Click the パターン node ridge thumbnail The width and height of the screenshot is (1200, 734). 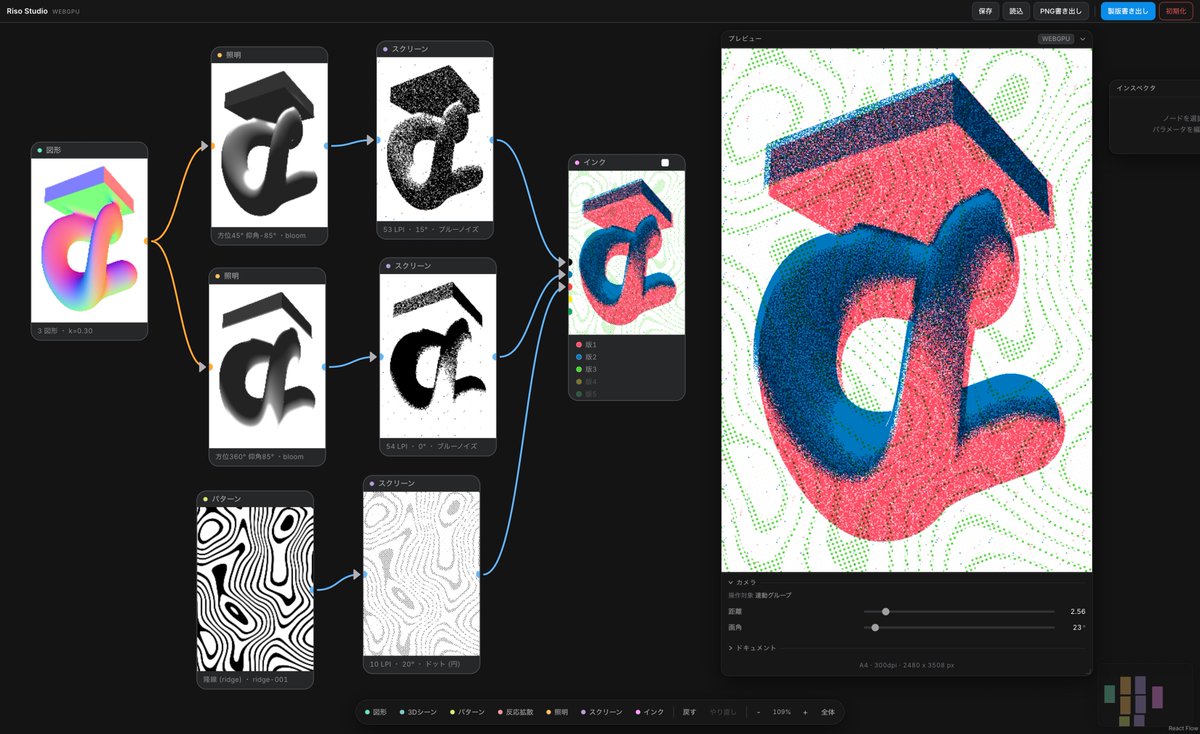tap(254, 589)
